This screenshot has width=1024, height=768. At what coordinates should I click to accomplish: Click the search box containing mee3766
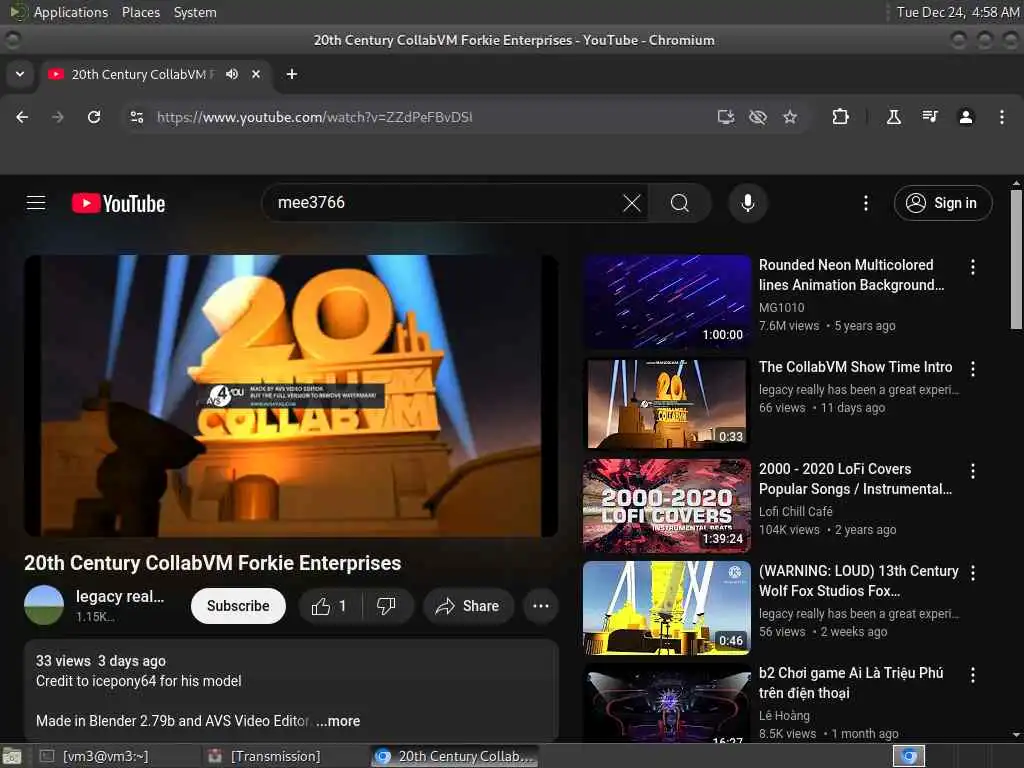point(444,203)
